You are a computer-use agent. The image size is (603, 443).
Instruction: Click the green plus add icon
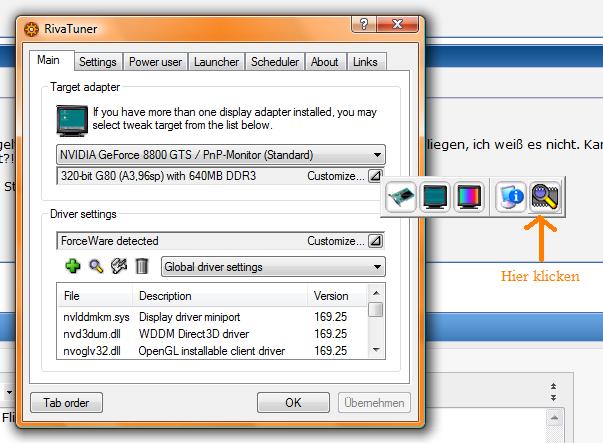[x=73, y=266]
